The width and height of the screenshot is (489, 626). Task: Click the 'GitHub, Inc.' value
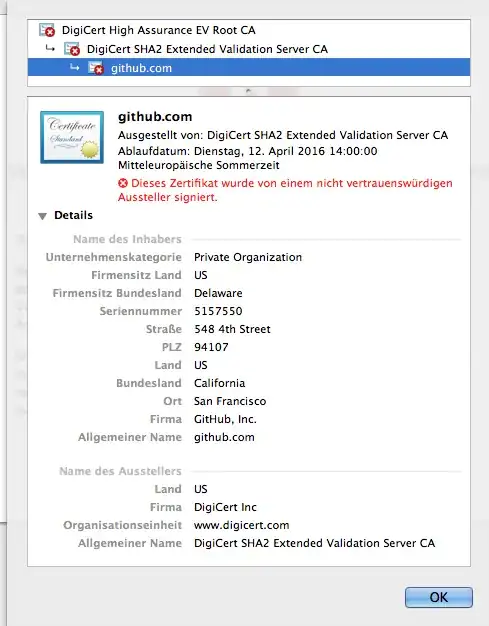[x=225, y=419]
